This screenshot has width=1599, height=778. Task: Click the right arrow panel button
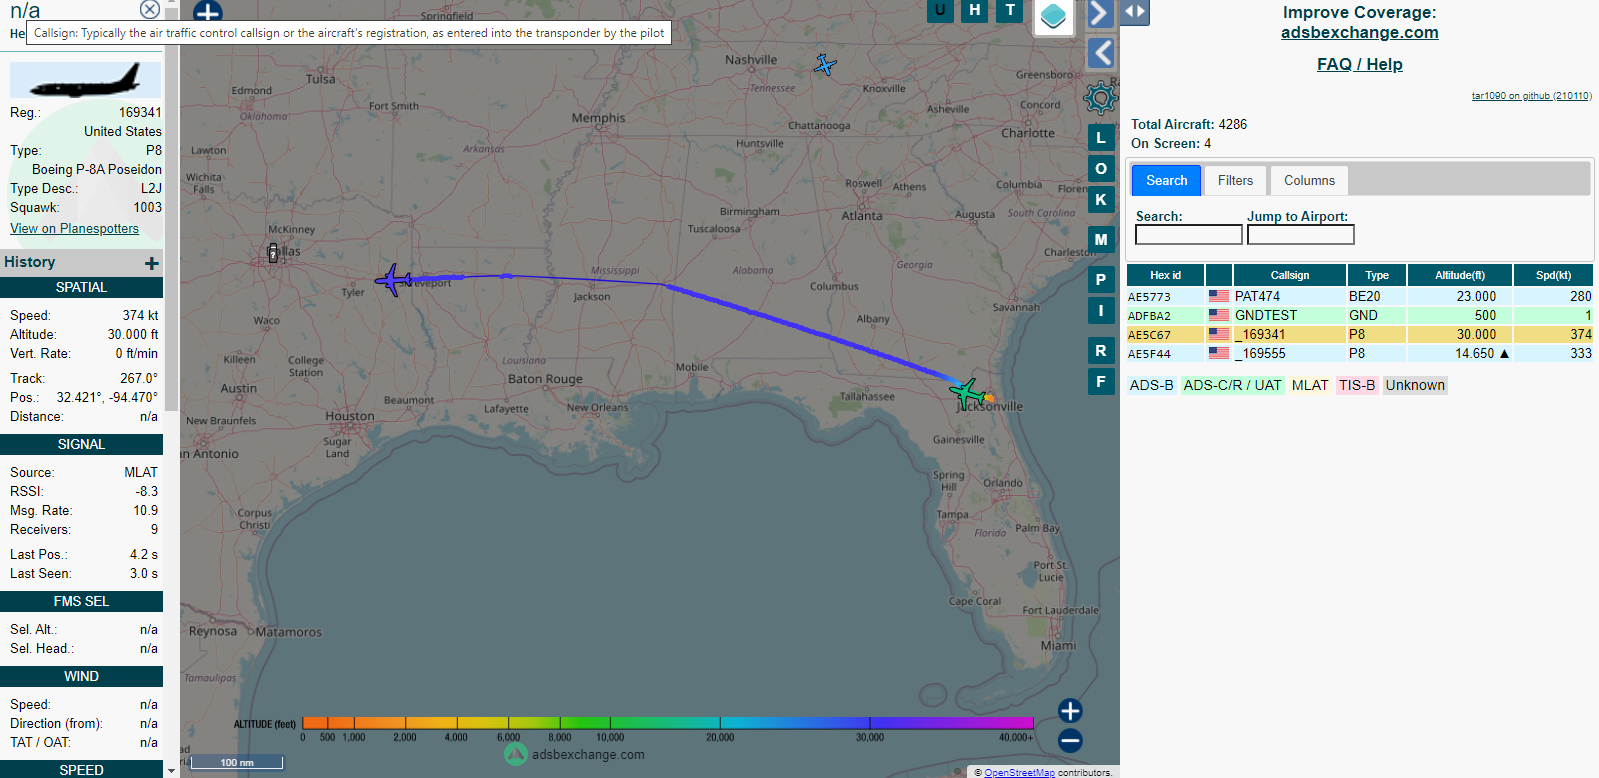(x=1099, y=13)
